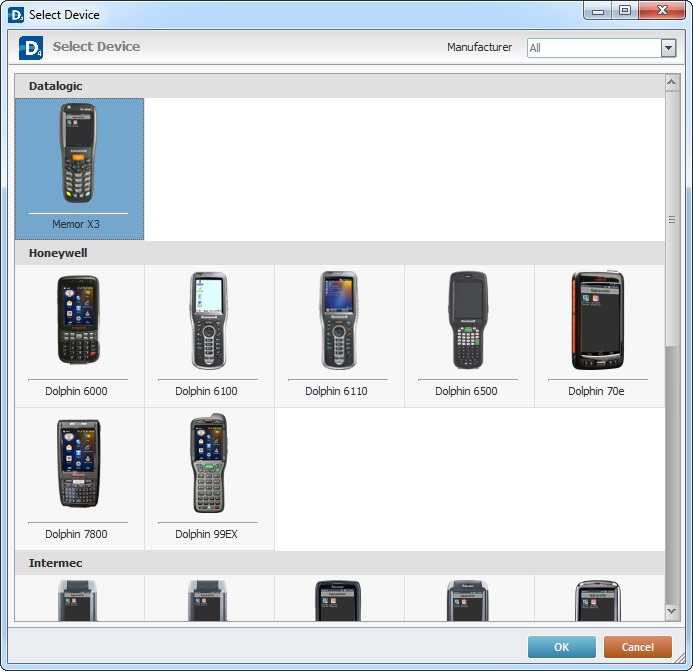Select the Memor X3 device thumbnail
The image size is (693, 671).
79,153
